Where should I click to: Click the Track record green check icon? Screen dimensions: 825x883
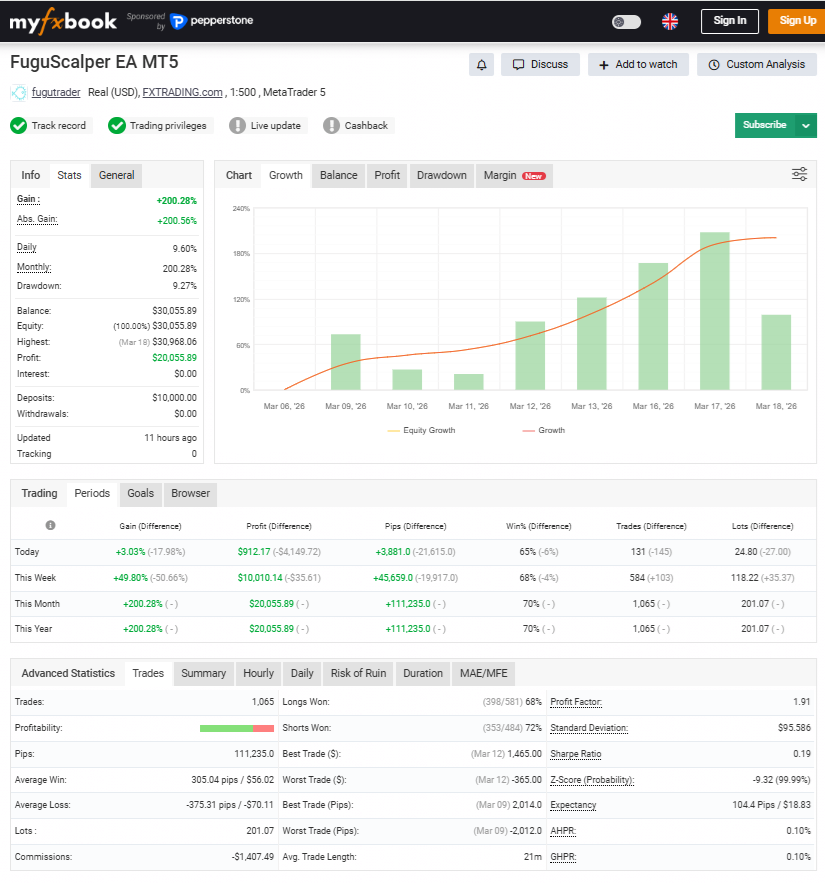(x=19, y=126)
